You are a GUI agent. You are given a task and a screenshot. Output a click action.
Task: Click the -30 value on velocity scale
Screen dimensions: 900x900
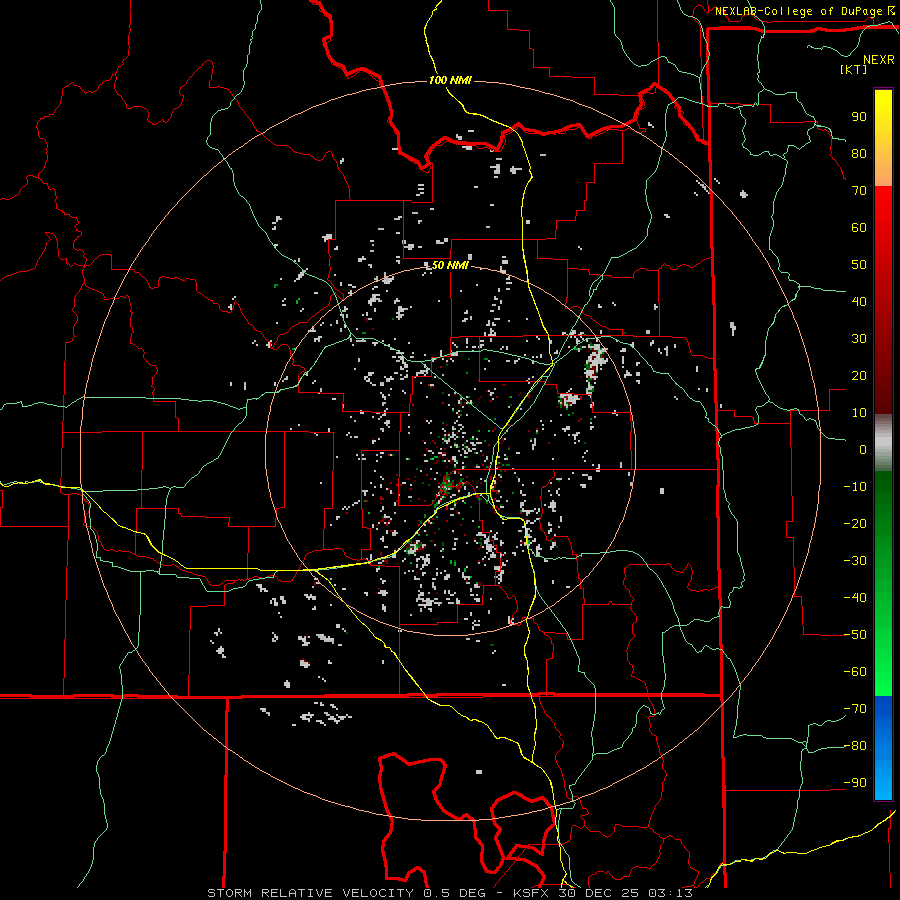coord(855,561)
